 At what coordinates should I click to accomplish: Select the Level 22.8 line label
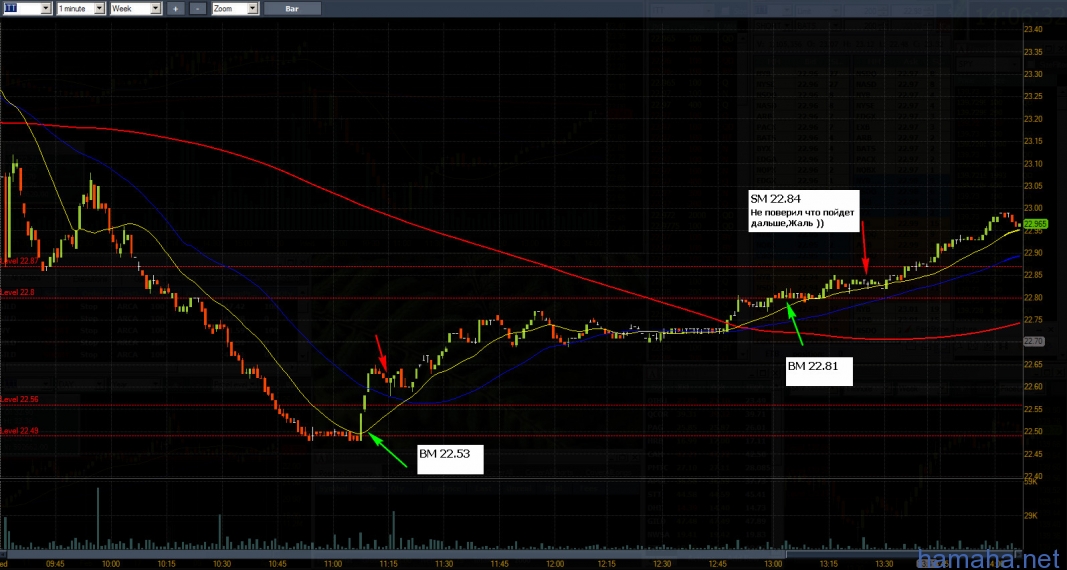click(17, 292)
